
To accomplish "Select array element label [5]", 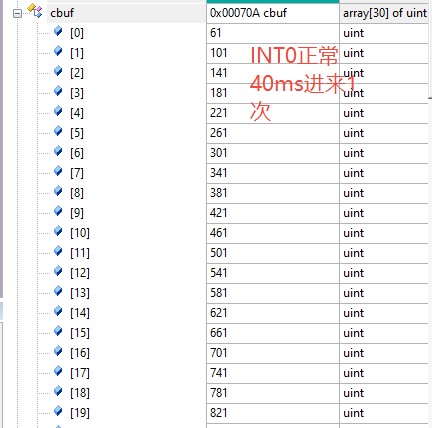I will tap(77, 133).
